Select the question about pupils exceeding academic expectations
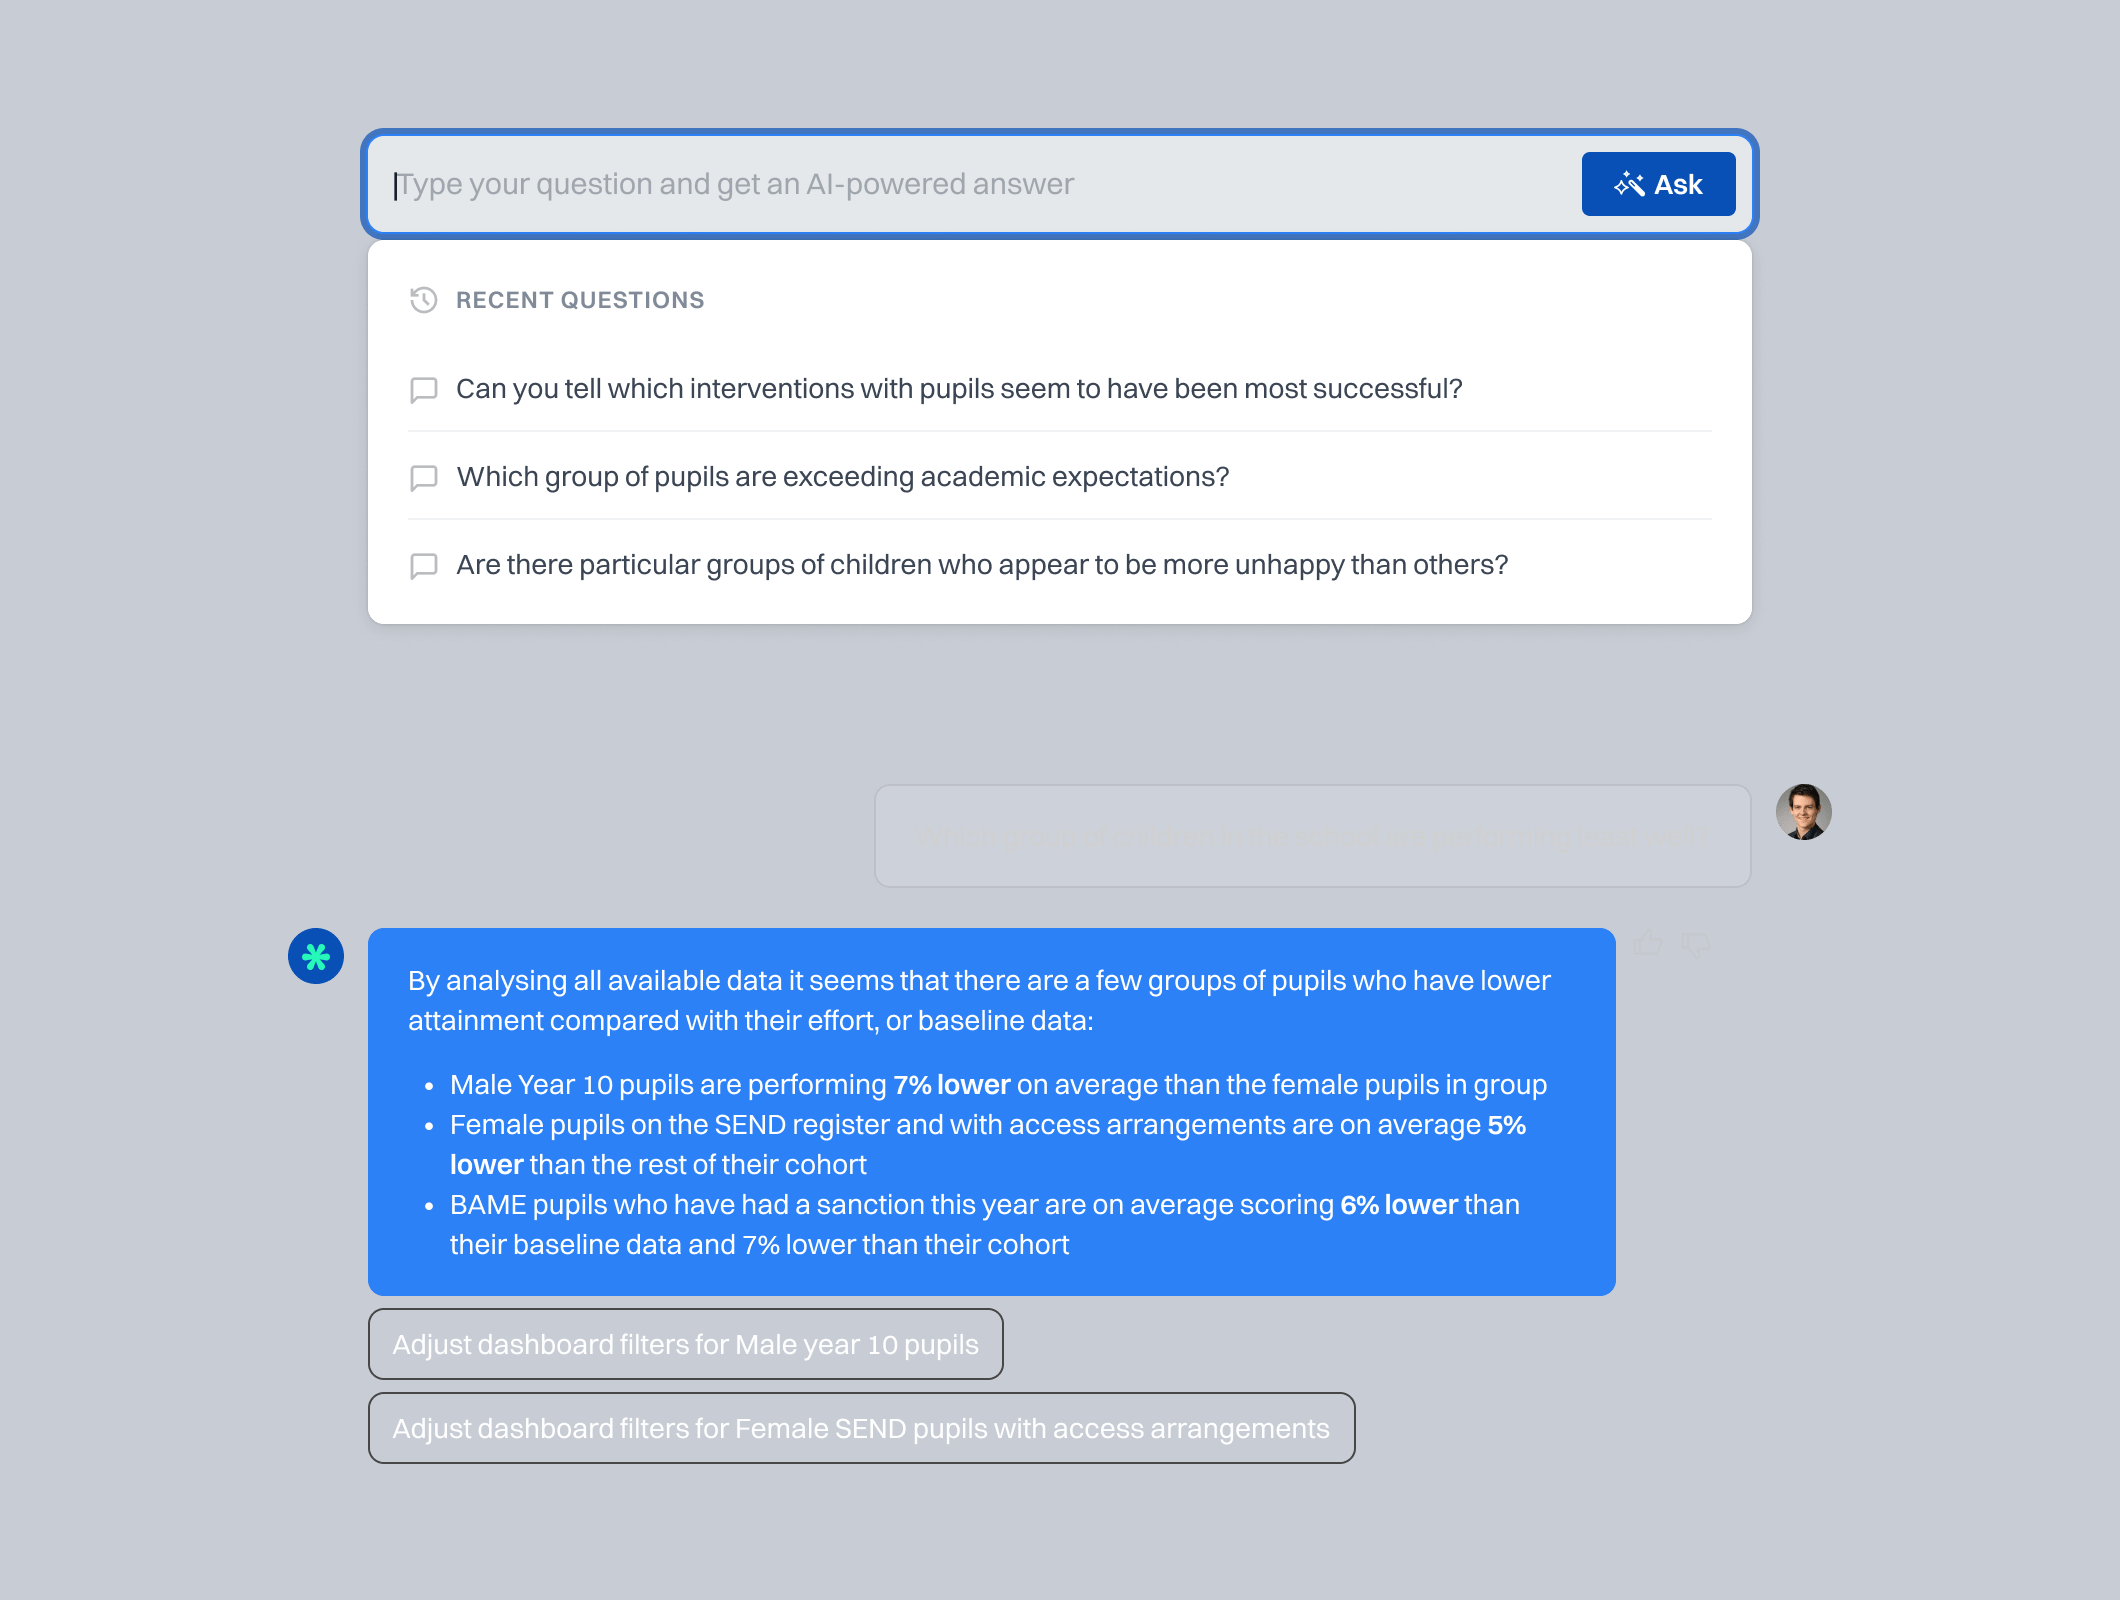 [843, 477]
